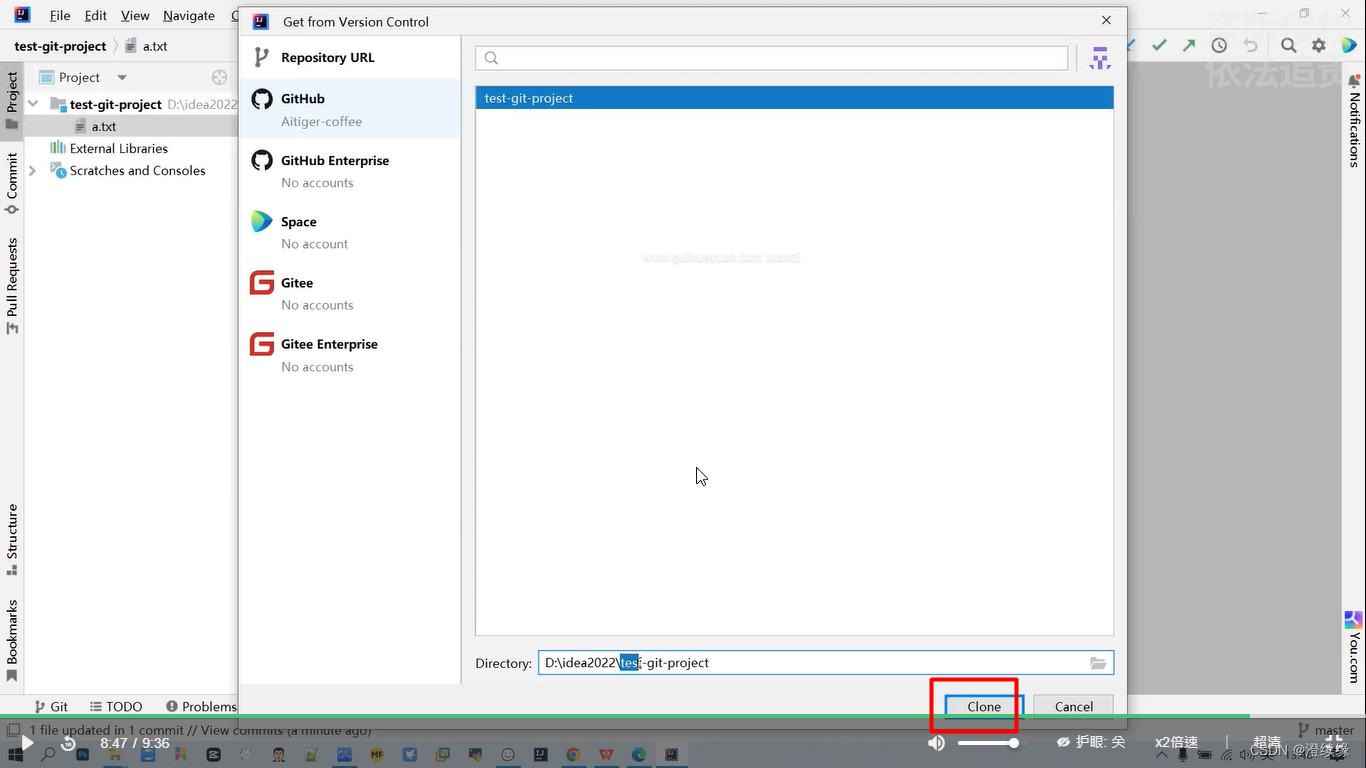Open the Project view dropdown
Image resolution: width=1366 pixels, height=768 pixels.
(122, 77)
